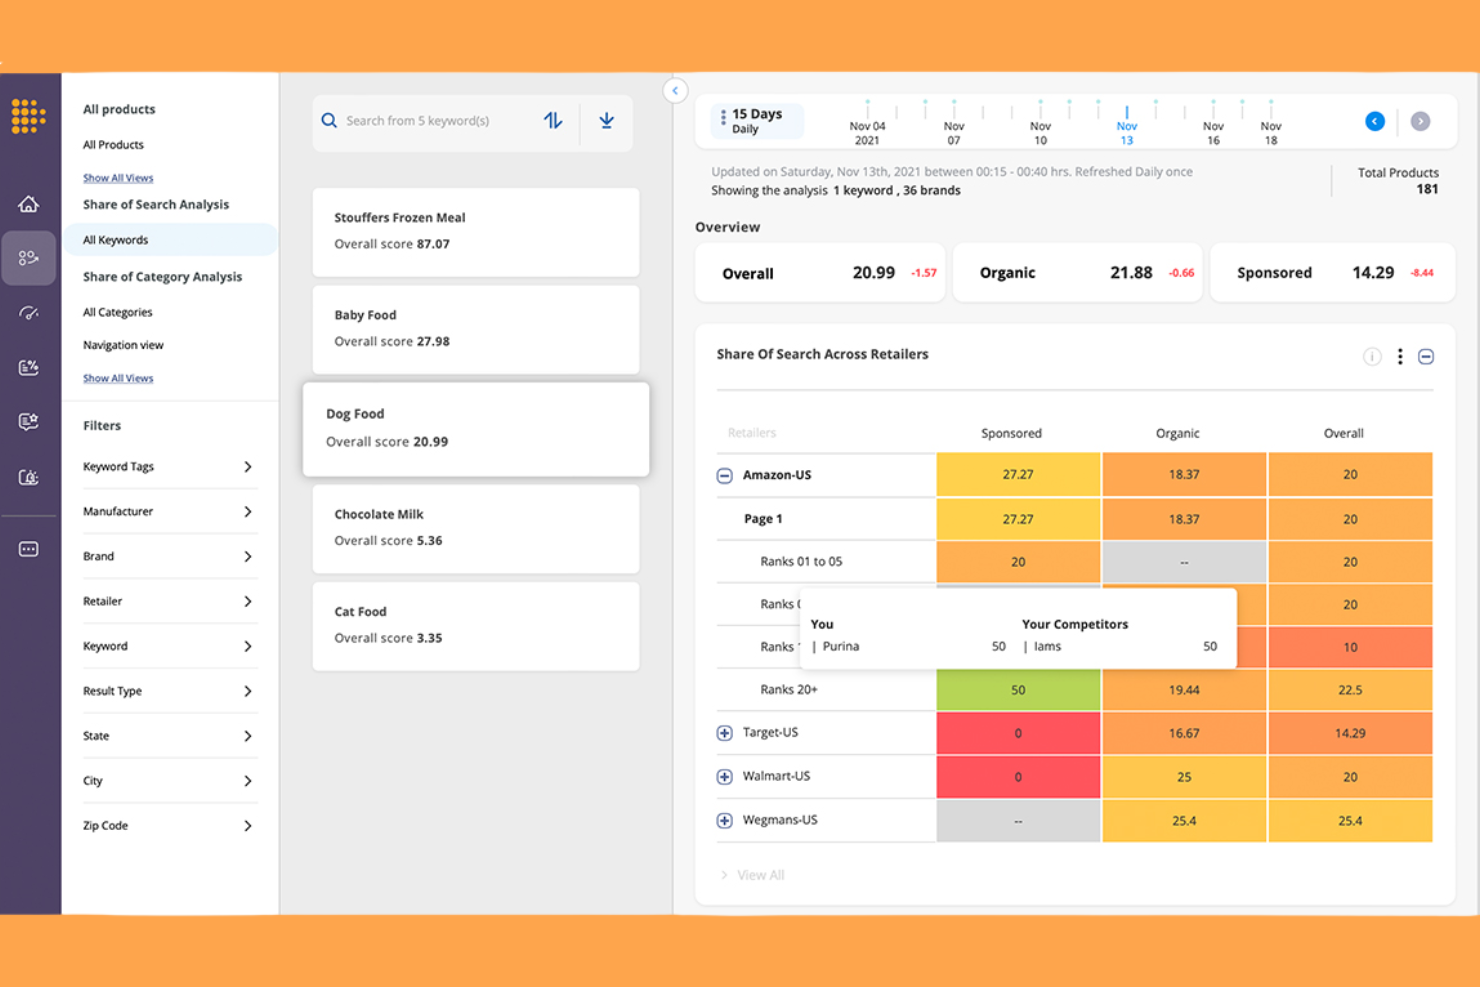Expand the Wegmans-US retailer row
Image resolution: width=1480 pixels, height=987 pixels.
(723, 820)
